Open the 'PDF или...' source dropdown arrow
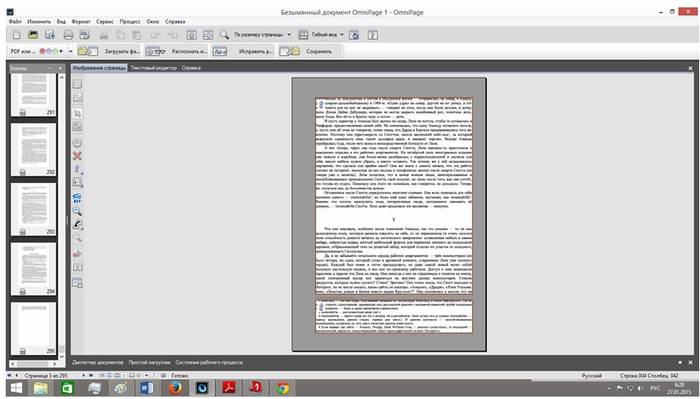Image resolution: width=700 pixels, height=399 pixels. (71, 51)
